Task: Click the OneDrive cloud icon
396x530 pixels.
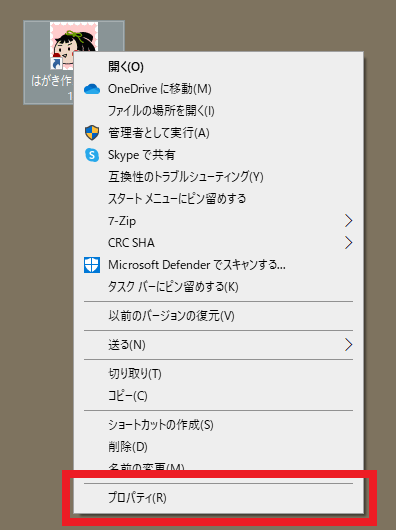Action: click(x=92, y=89)
